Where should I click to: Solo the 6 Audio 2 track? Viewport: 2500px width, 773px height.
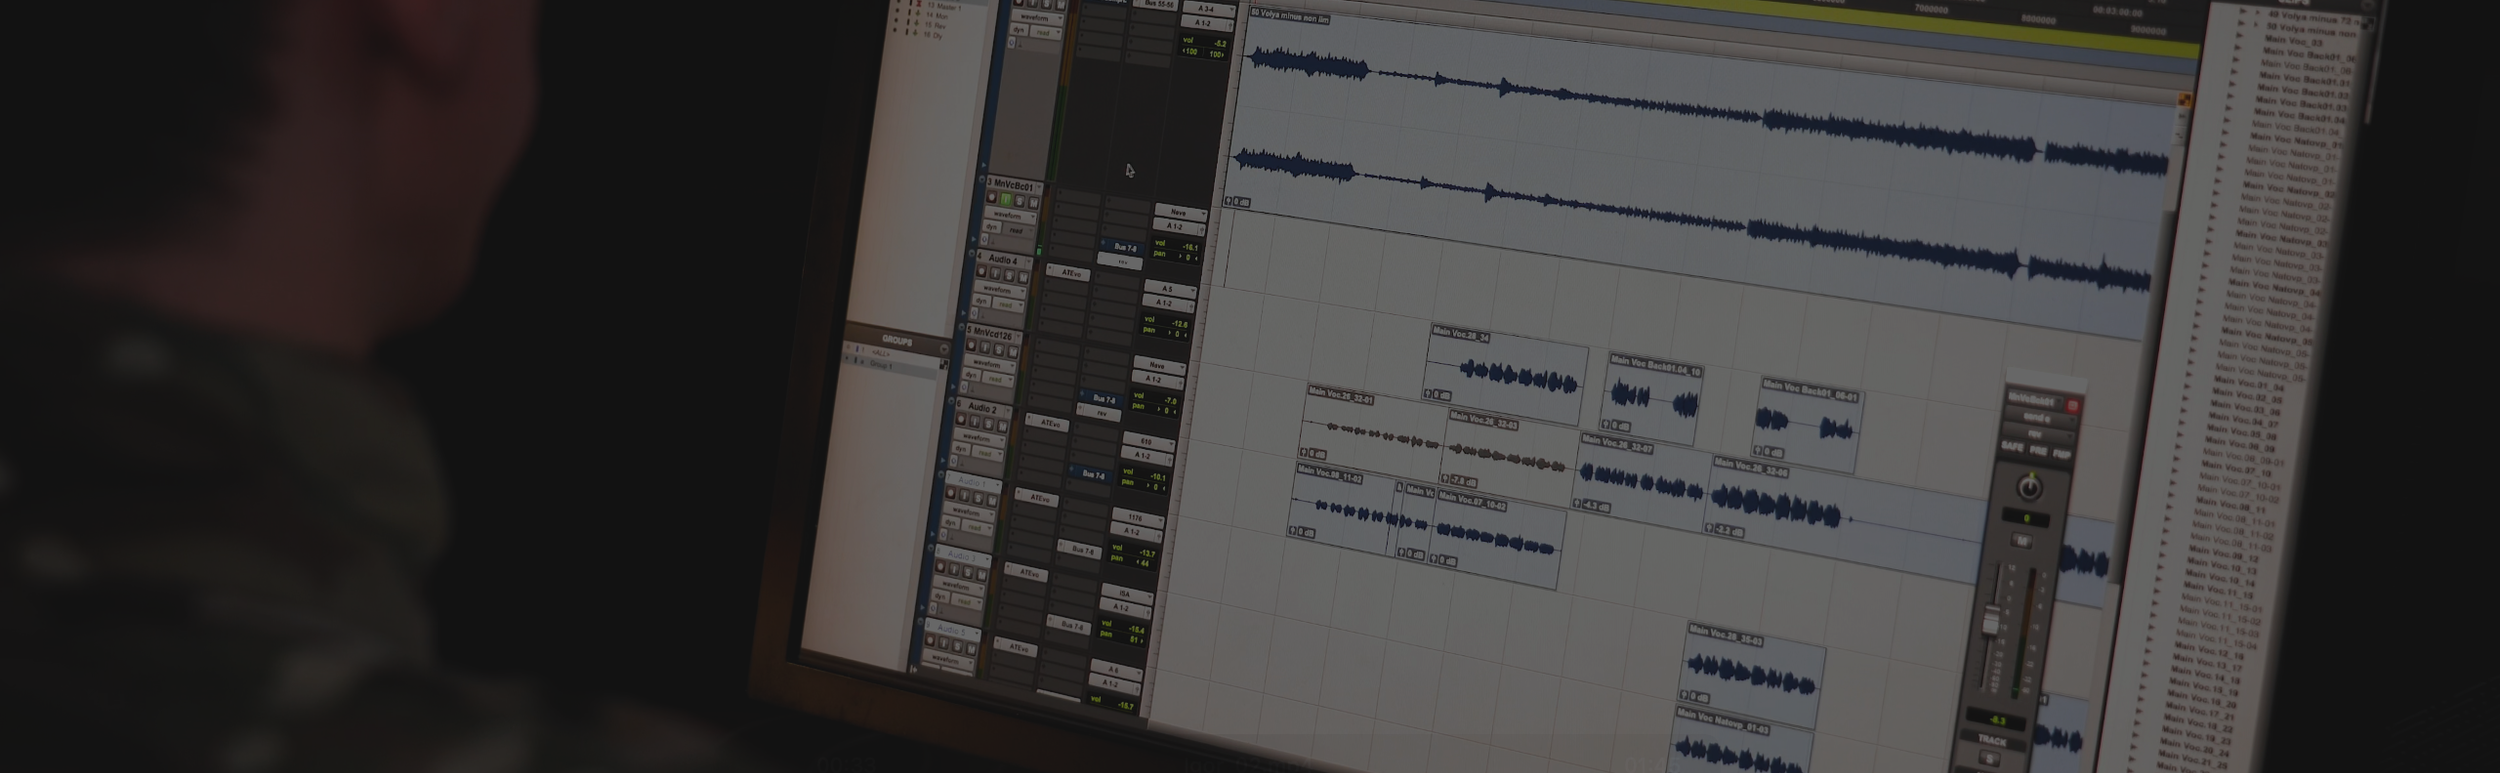[x=989, y=423]
